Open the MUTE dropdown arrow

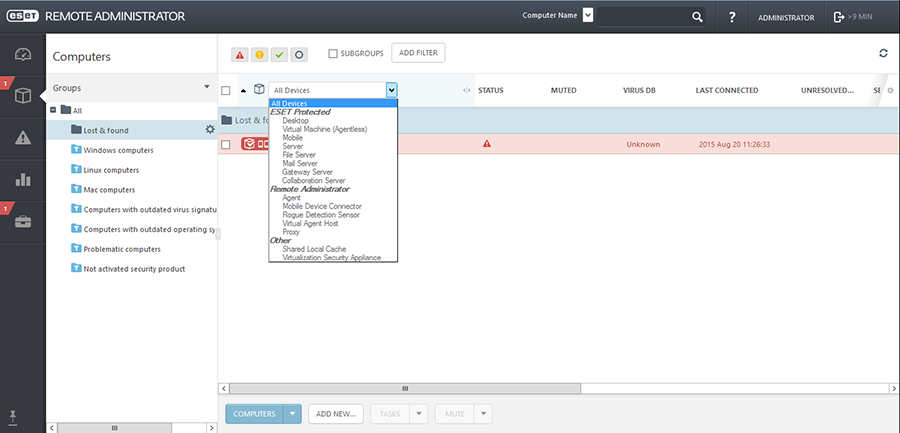(x=484, y=413)
